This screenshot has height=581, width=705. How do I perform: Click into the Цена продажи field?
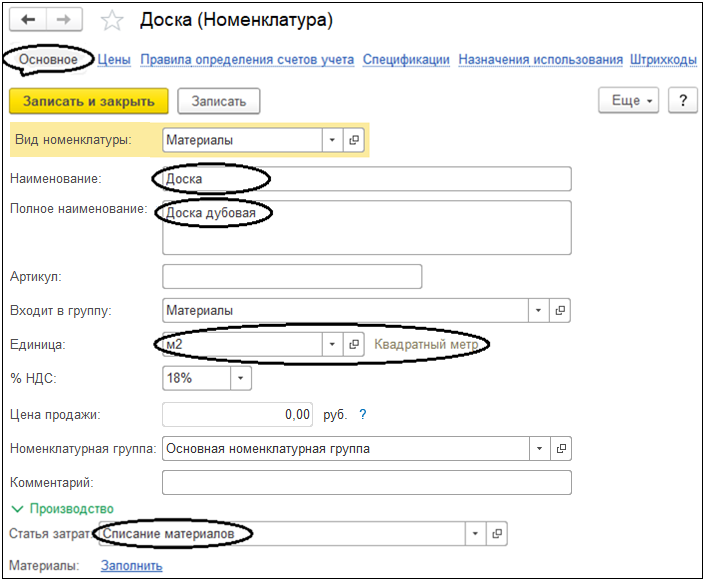[x=237, y=415]
